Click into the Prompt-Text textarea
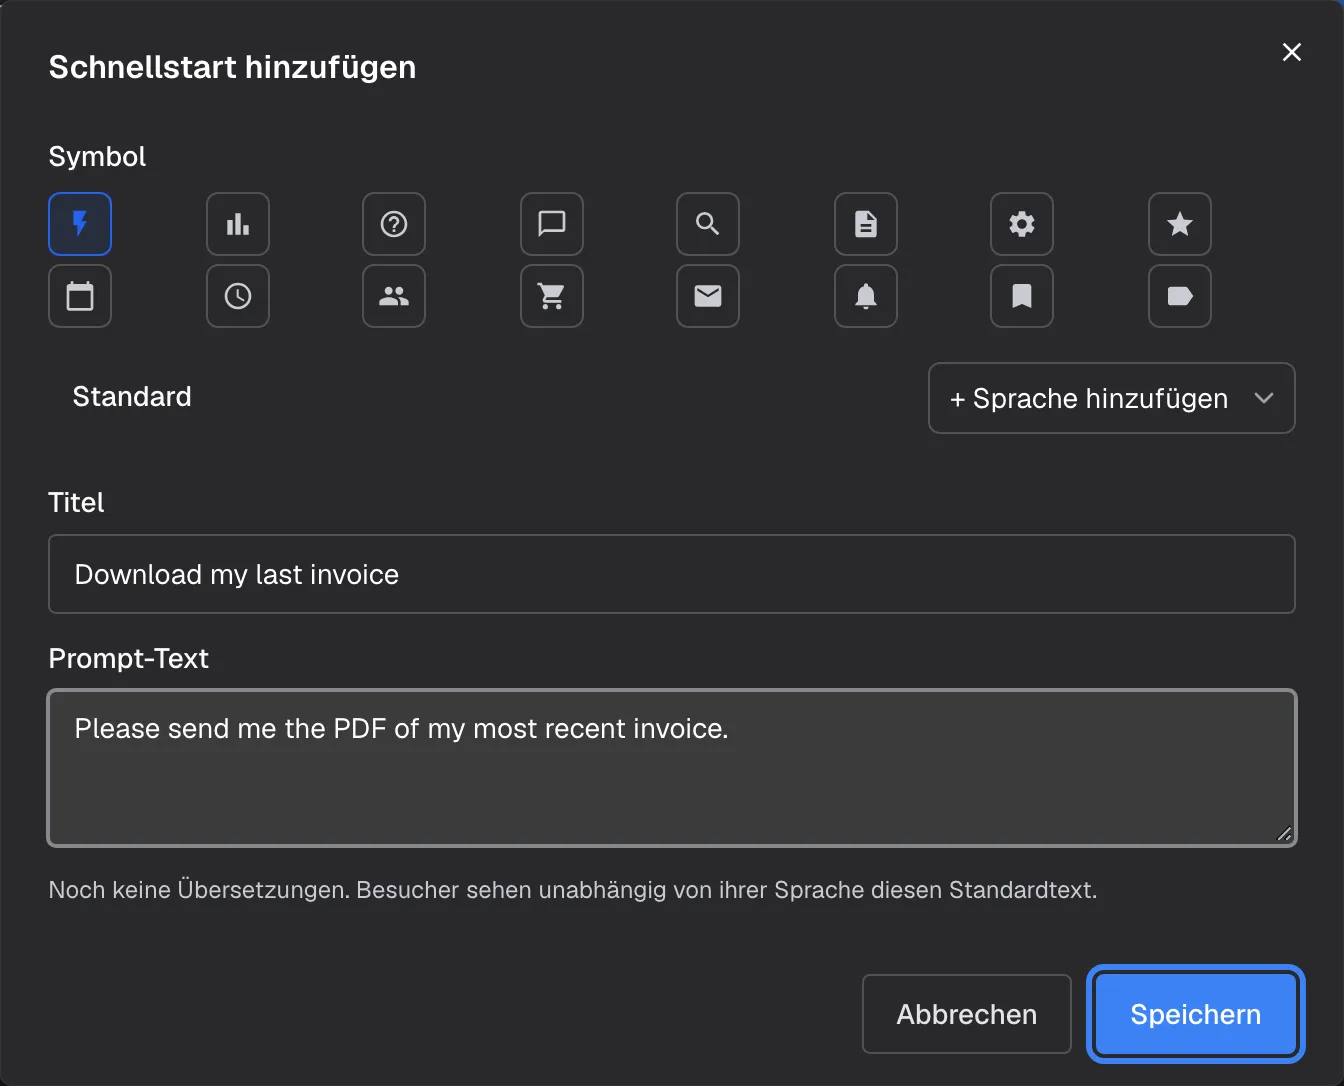The height and width of the screenshot is (1086, 1344). (x=672, y=768)
